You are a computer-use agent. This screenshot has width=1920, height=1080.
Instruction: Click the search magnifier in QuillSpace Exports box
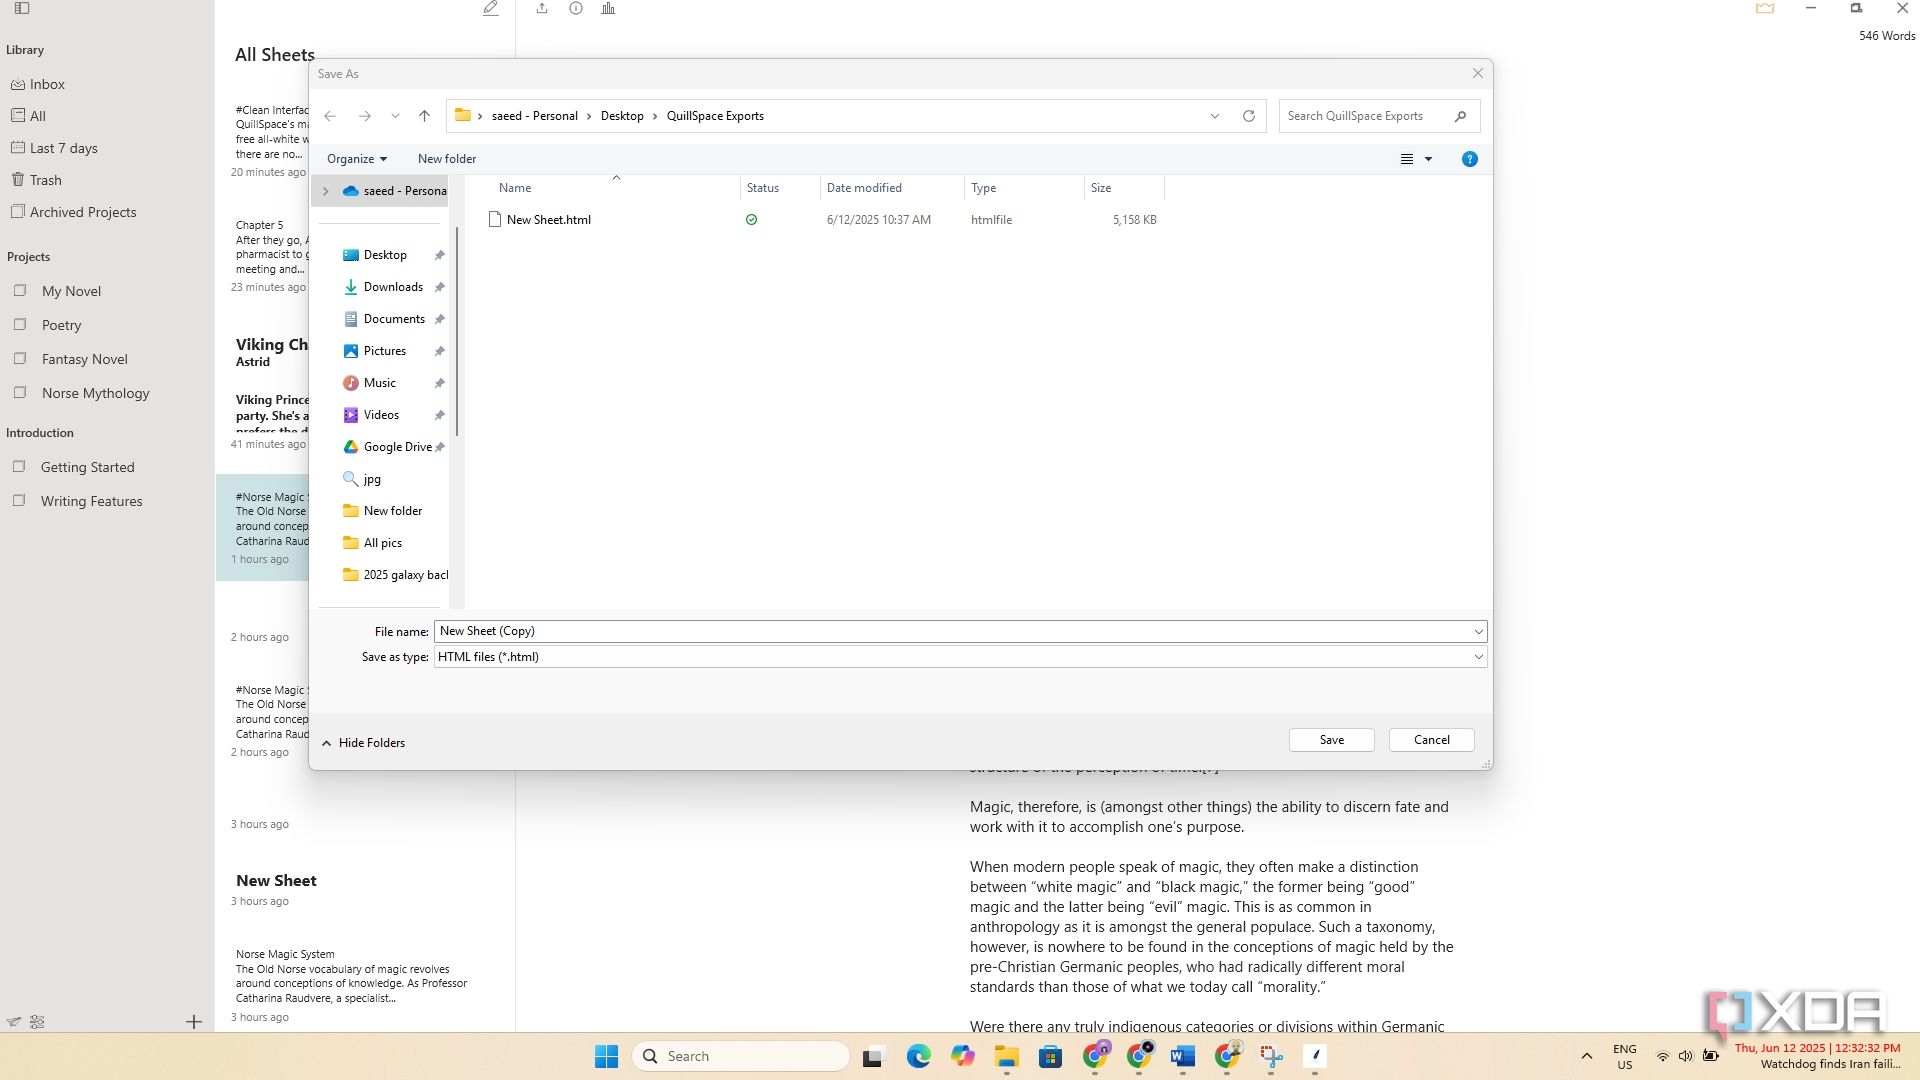coord(1460,116)
